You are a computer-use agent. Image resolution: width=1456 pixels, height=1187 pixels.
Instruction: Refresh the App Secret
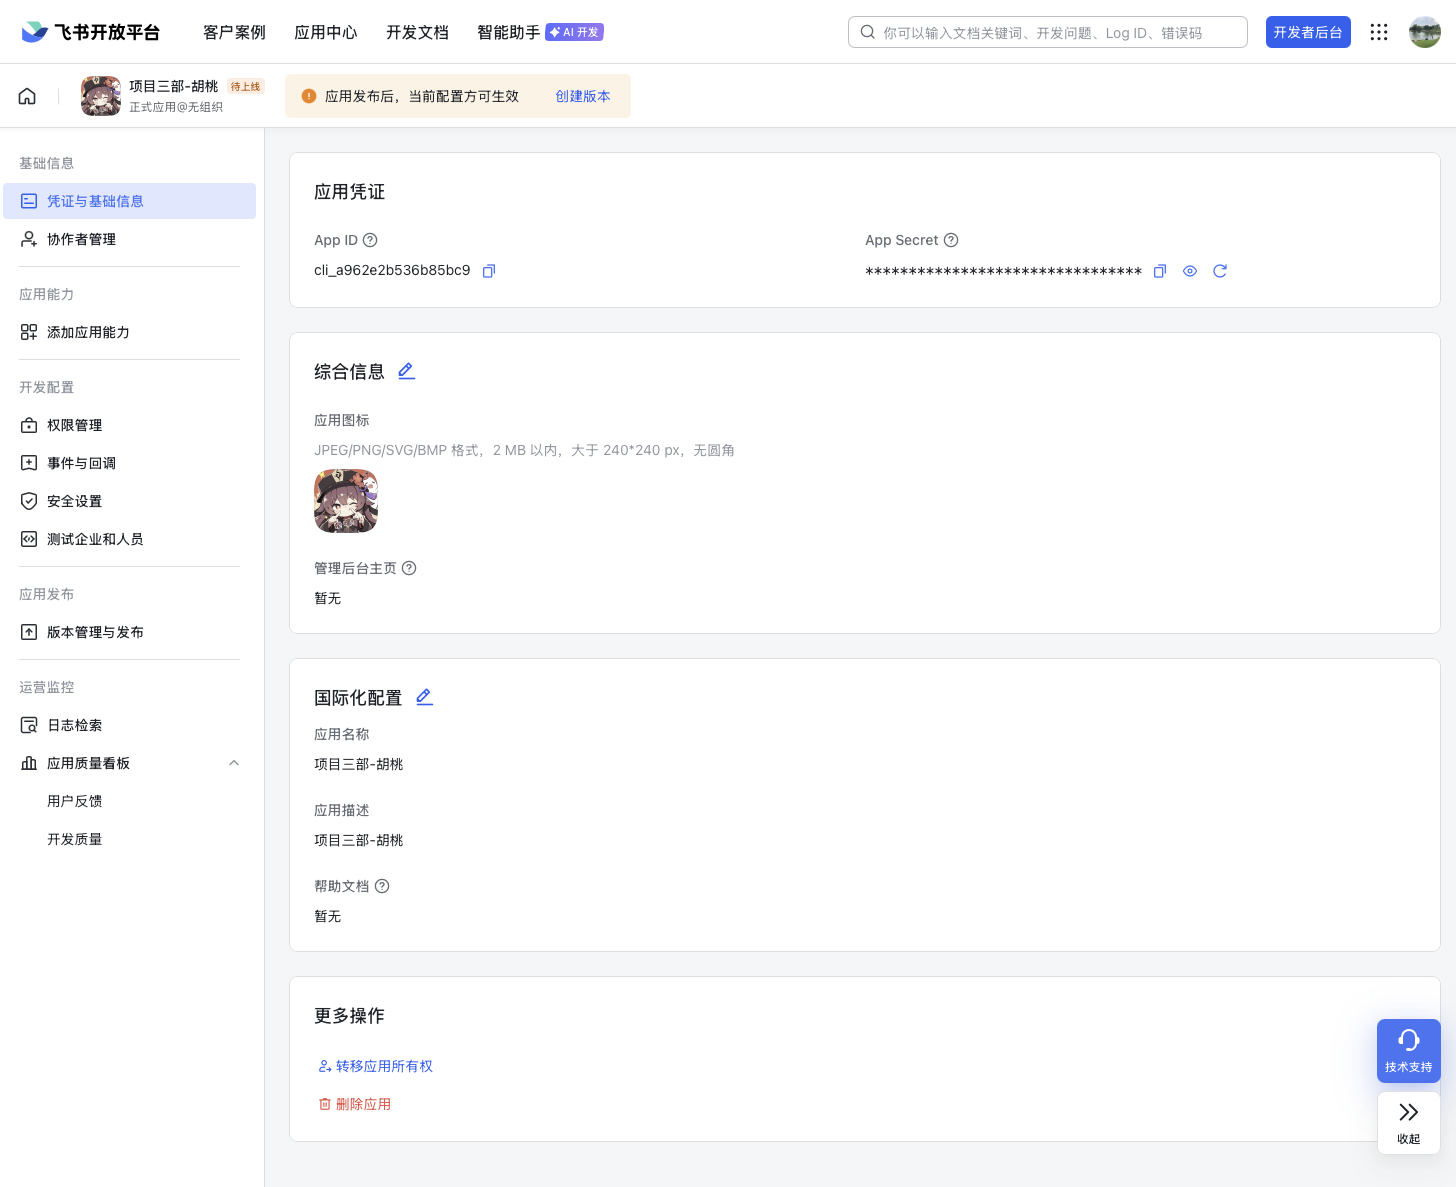point(1220,271)
